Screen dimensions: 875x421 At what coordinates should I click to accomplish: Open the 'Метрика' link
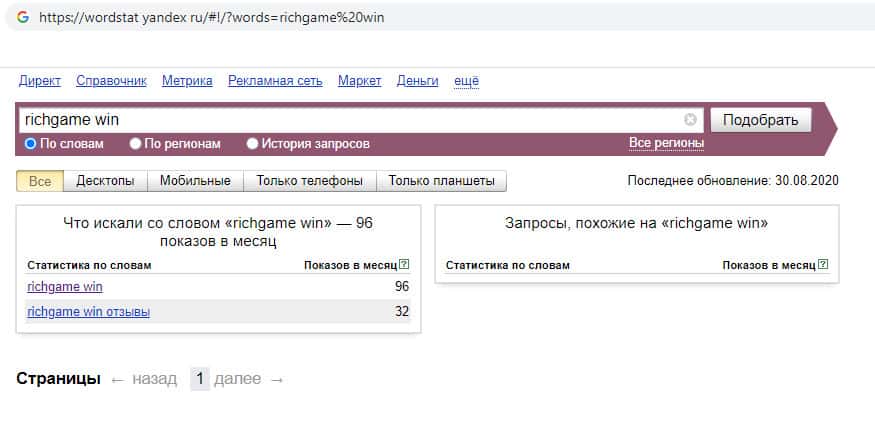188,81
